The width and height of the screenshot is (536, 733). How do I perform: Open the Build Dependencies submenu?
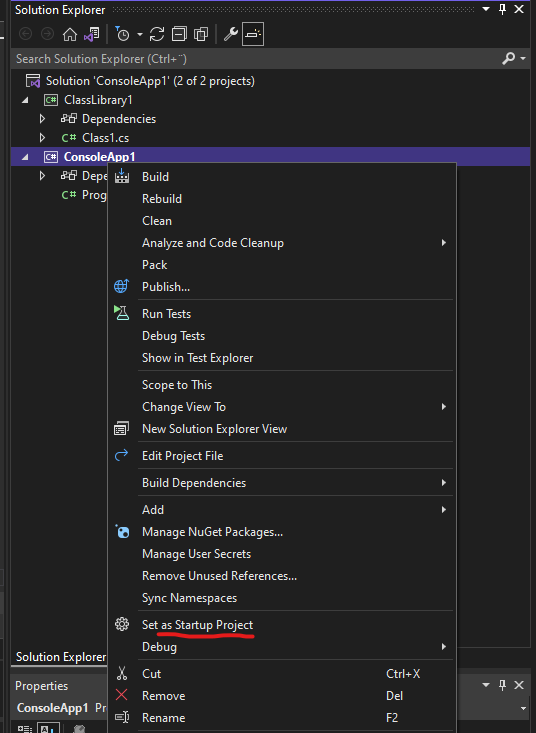point(282,482)
